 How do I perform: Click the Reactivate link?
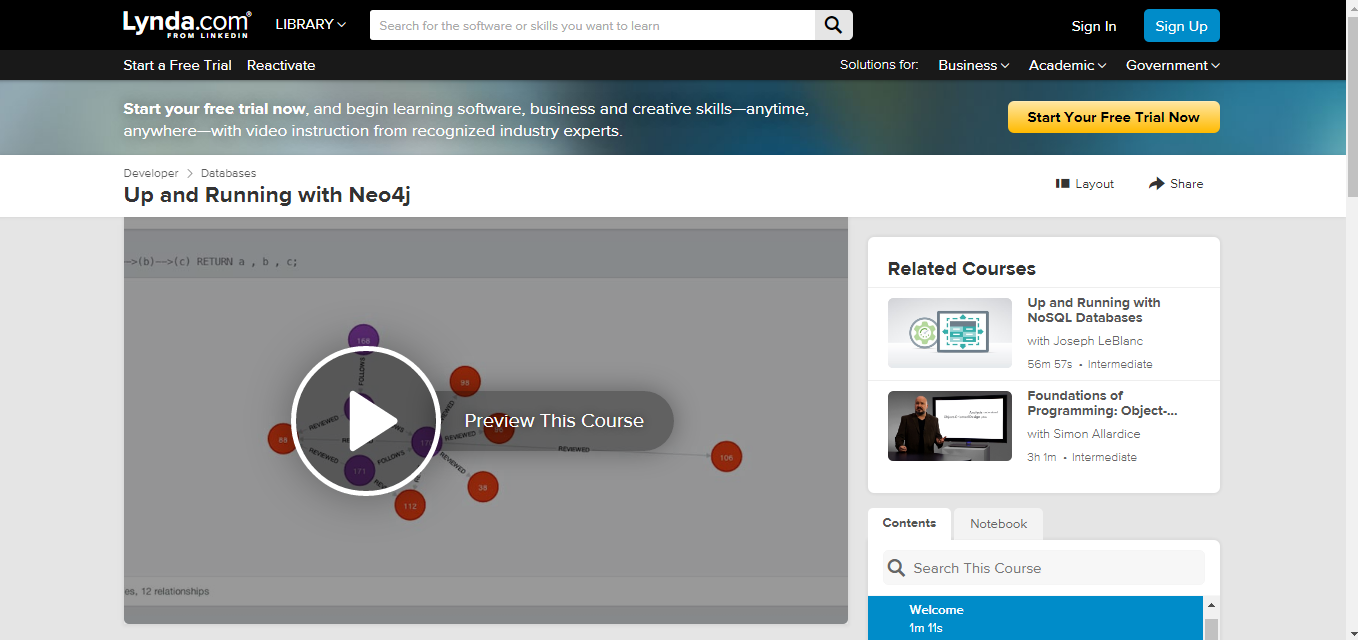pos(281,65)
